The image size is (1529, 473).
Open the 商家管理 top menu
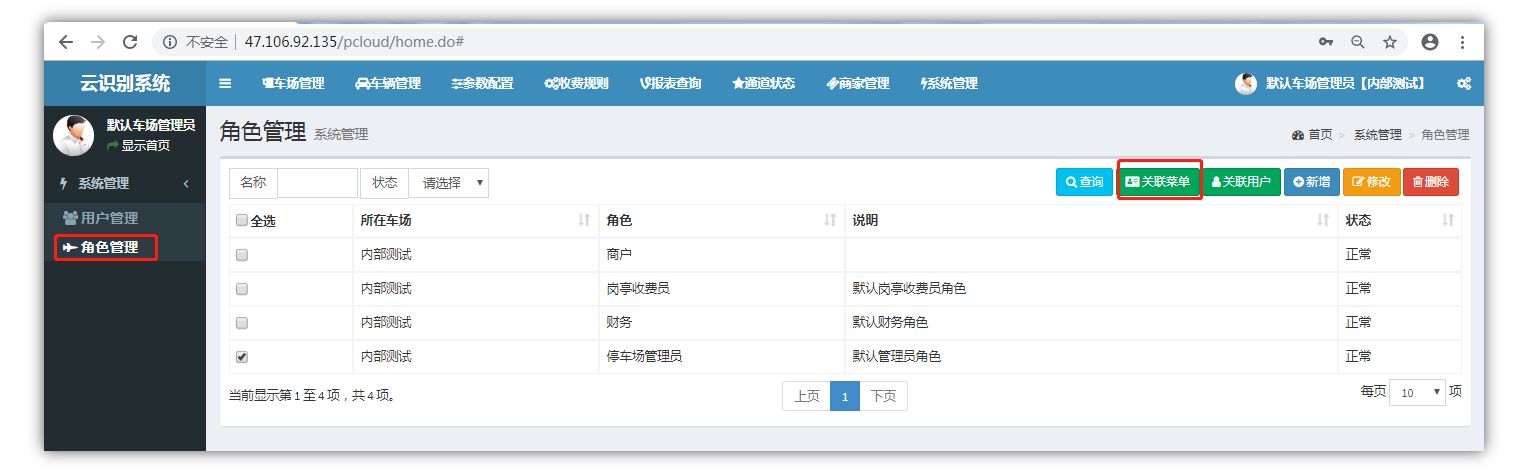(858, 84)
